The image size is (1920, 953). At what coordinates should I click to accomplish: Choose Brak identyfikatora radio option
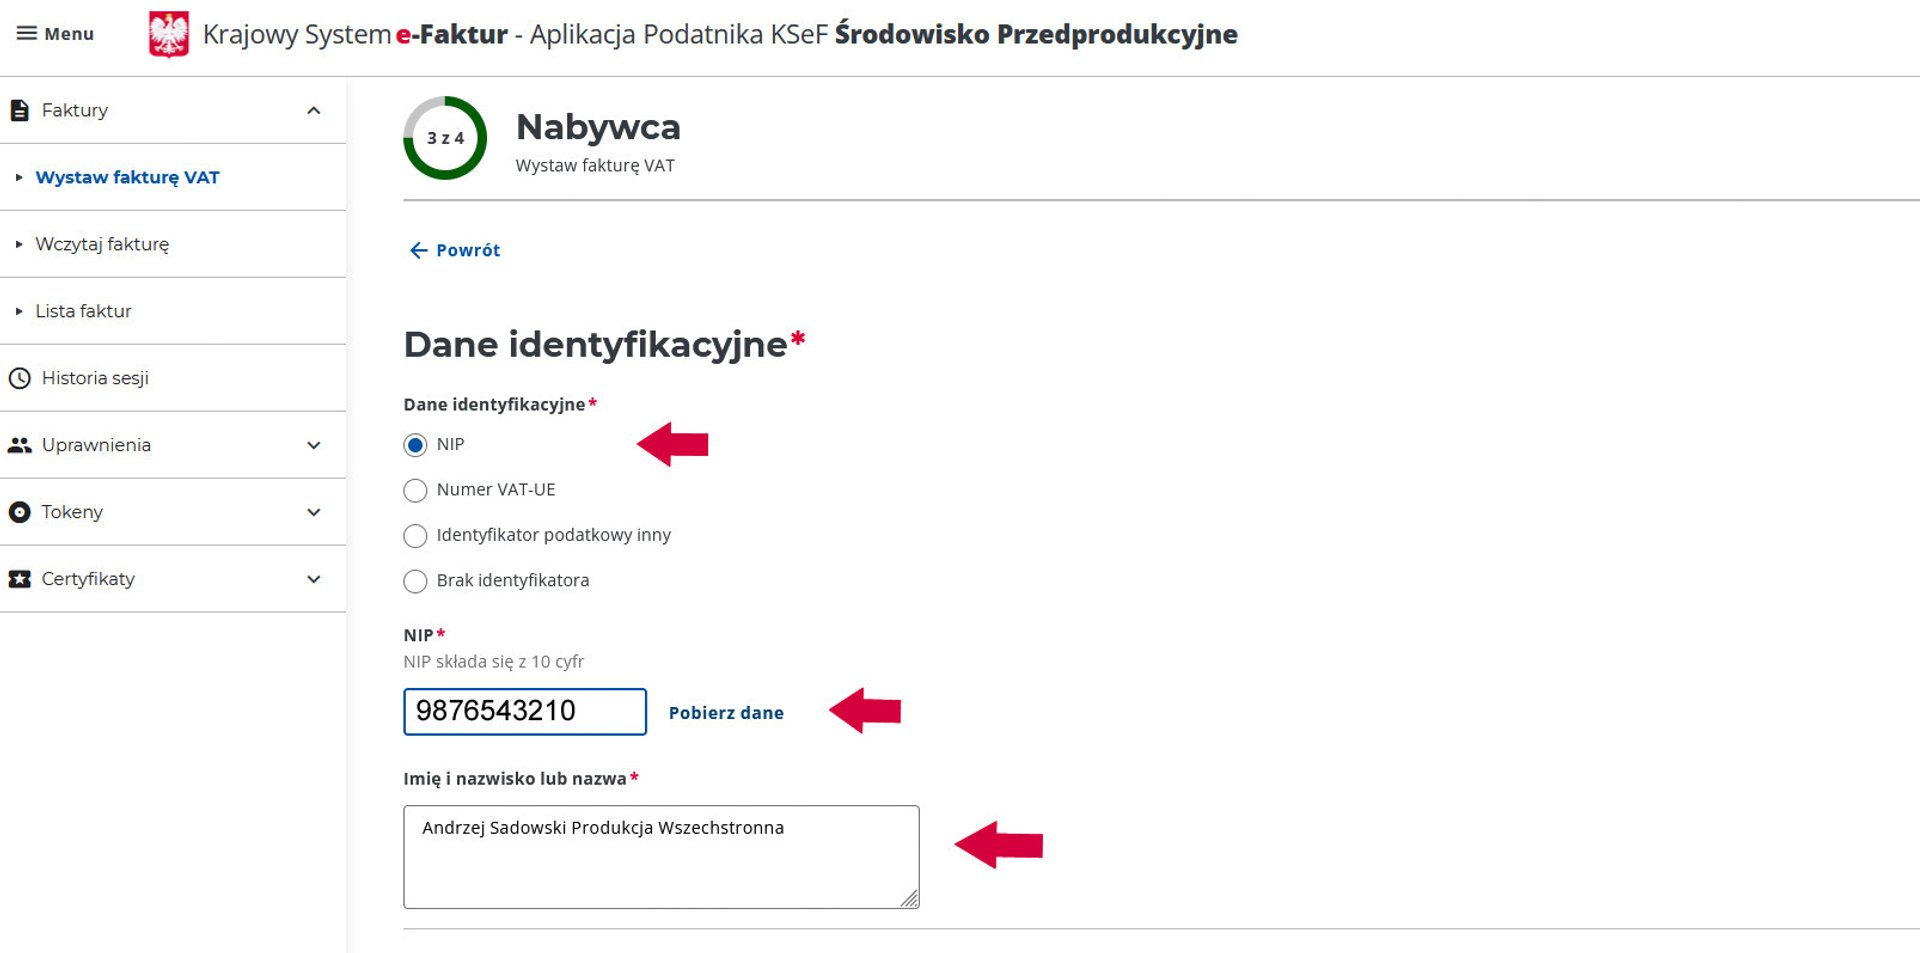pos(415,581)
